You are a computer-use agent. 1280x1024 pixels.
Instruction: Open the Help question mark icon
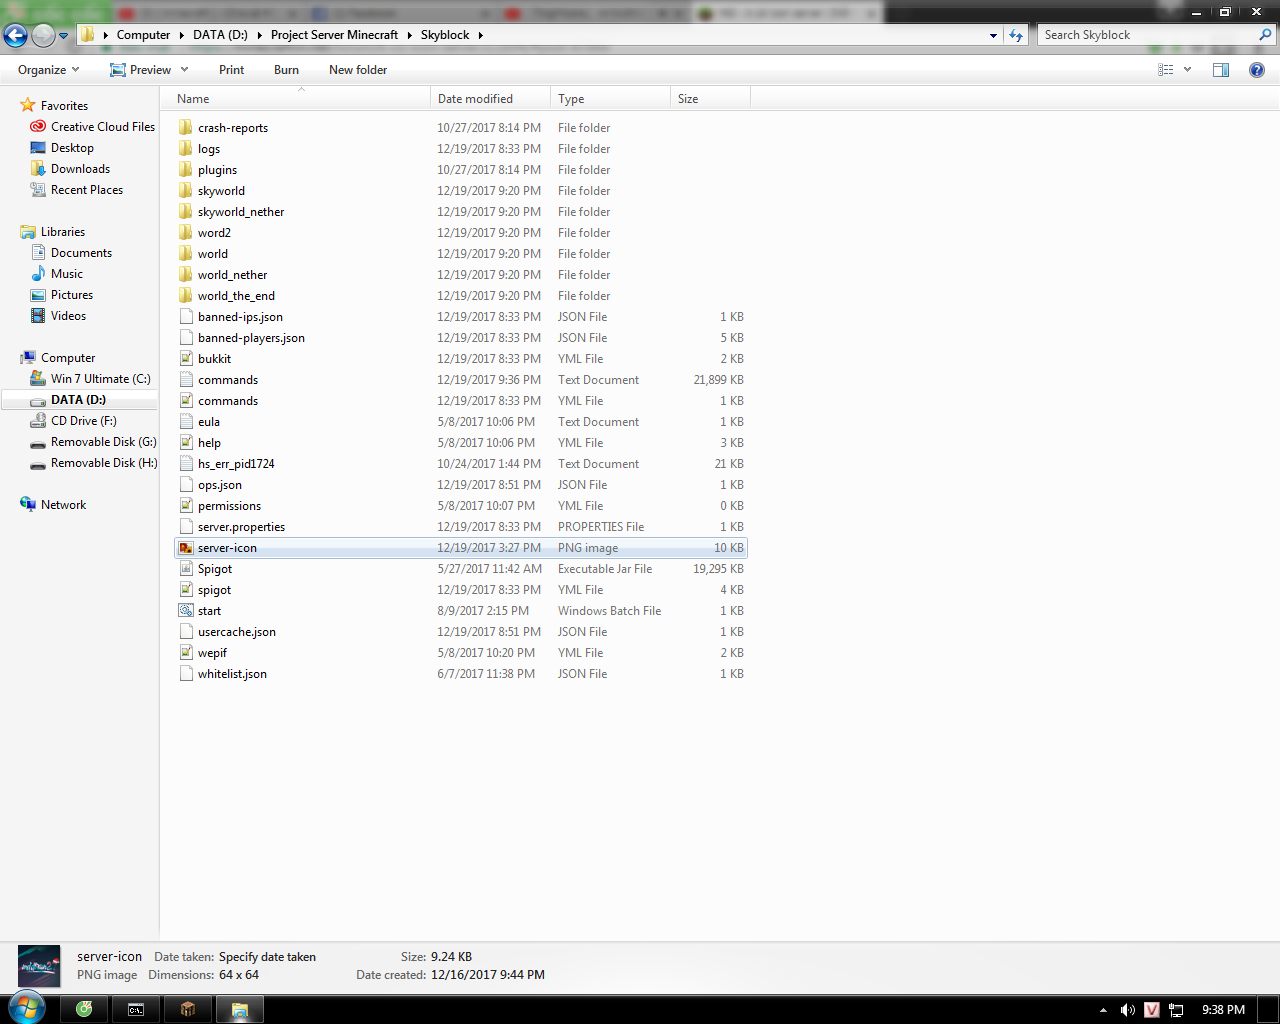[1257, 70]
